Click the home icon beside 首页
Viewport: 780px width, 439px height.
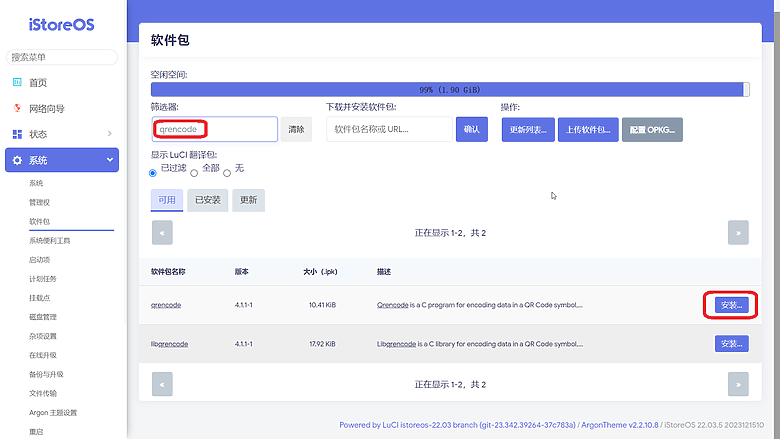pyautogui.click(x=17, y=83)
